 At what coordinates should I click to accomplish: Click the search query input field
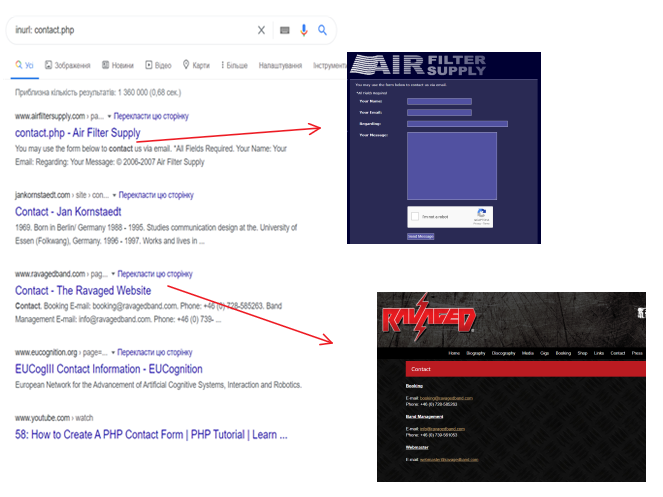(x=133, y=30)
